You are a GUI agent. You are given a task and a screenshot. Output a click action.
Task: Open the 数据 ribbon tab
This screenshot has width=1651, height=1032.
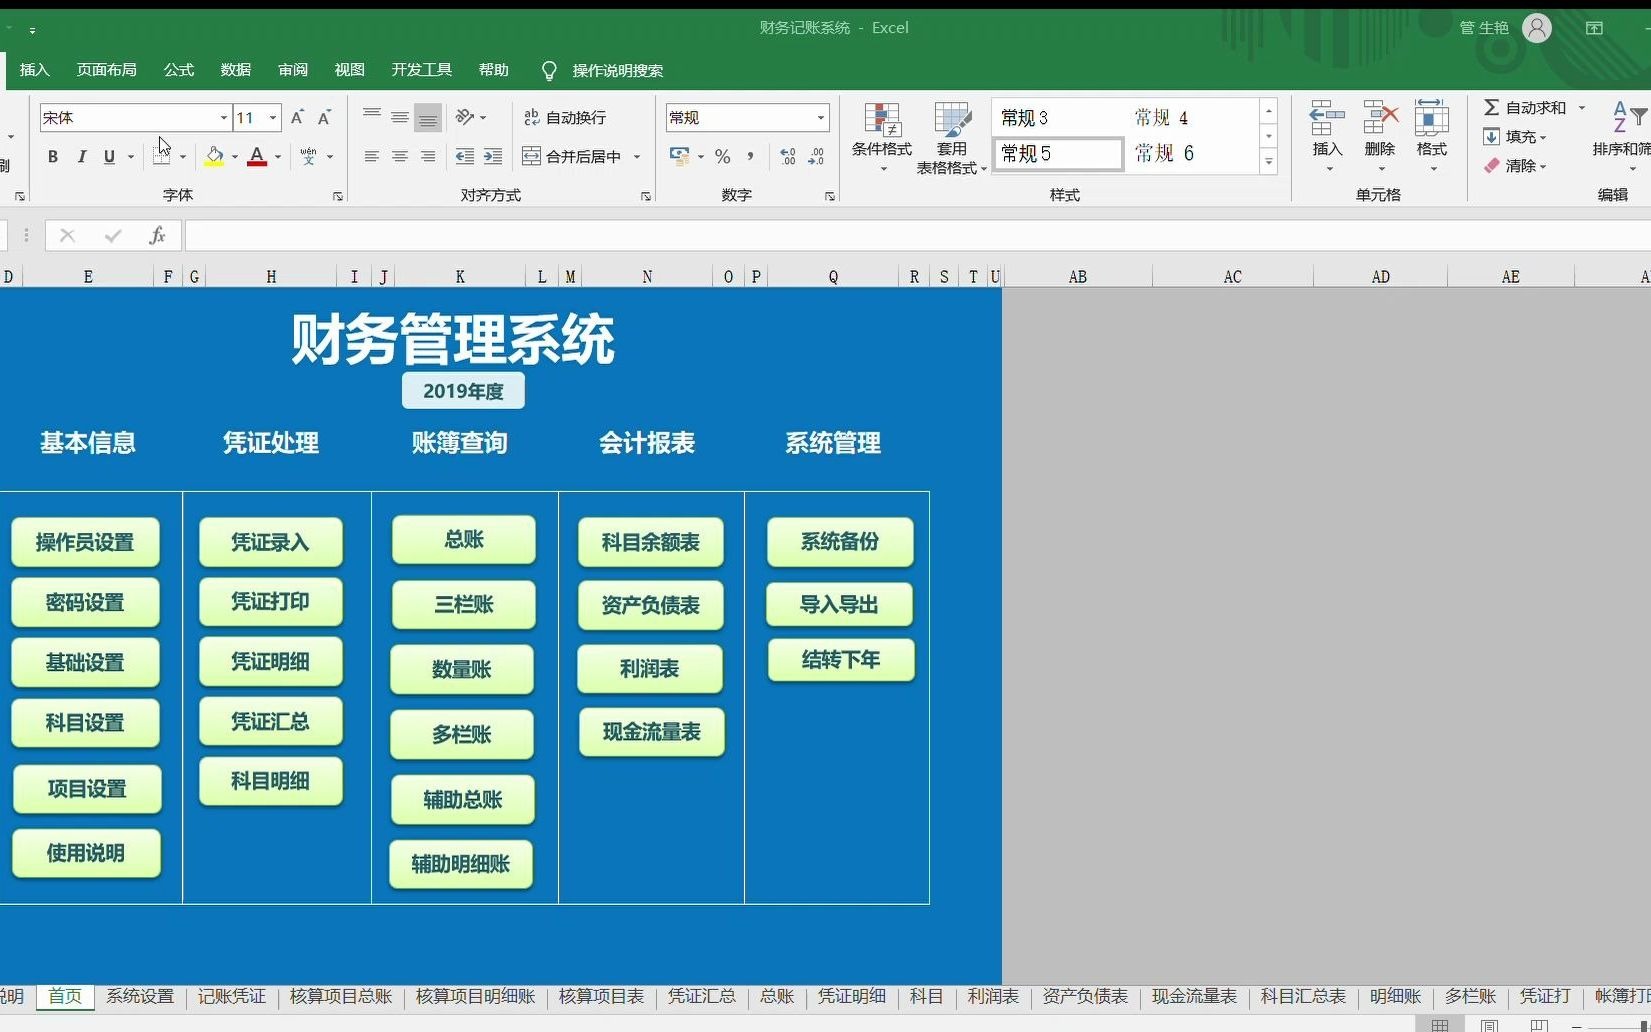(x=236, y=70)
